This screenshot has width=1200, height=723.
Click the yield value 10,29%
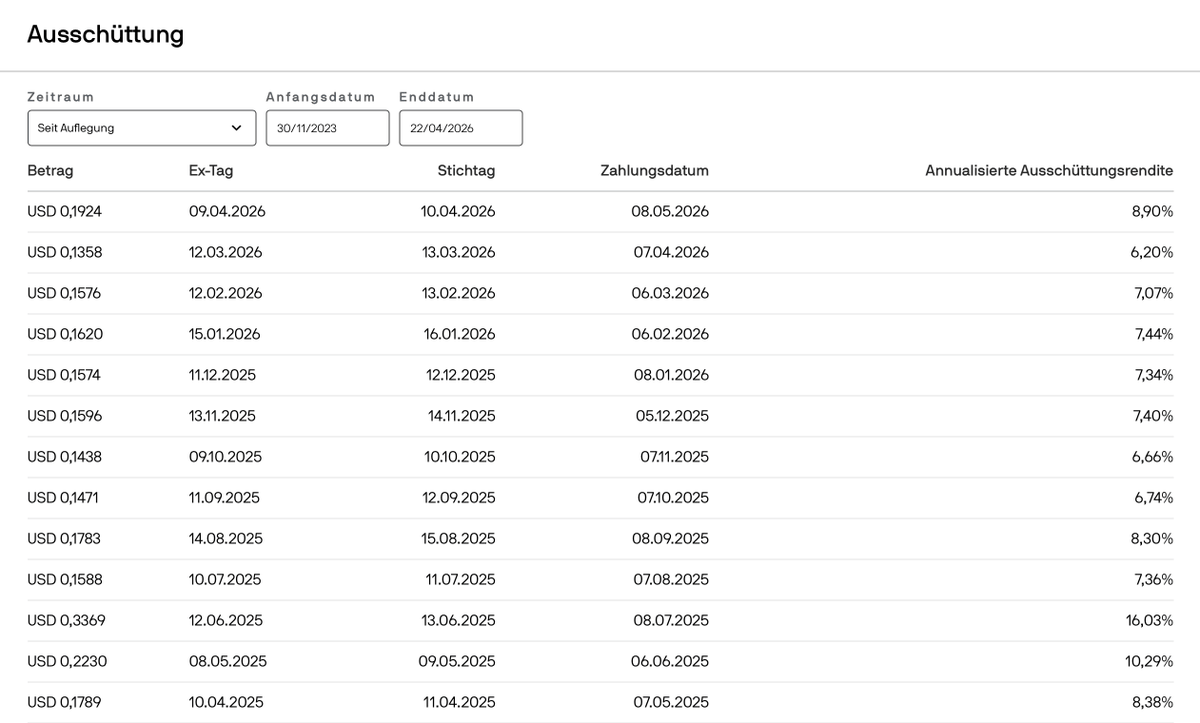coord(1149,662)
